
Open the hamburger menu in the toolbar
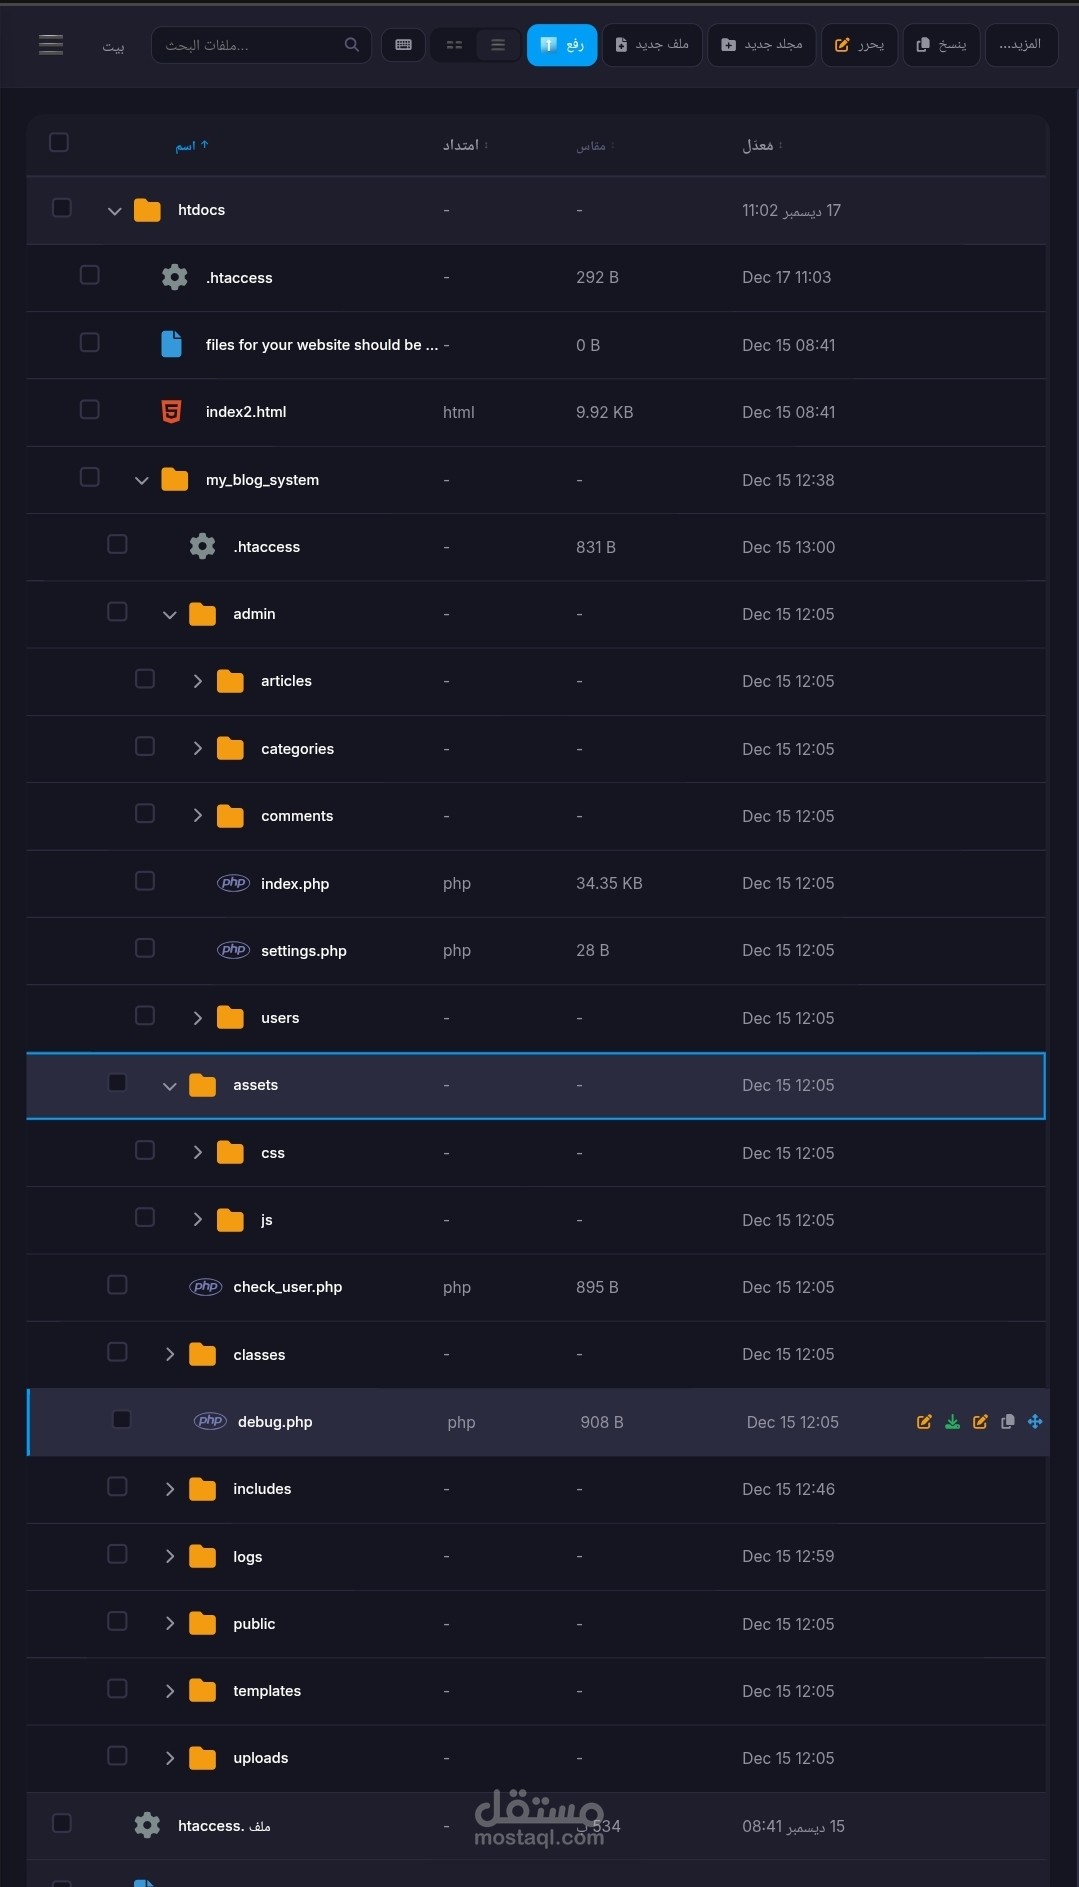pyautogui.click(x=51, y=44)
